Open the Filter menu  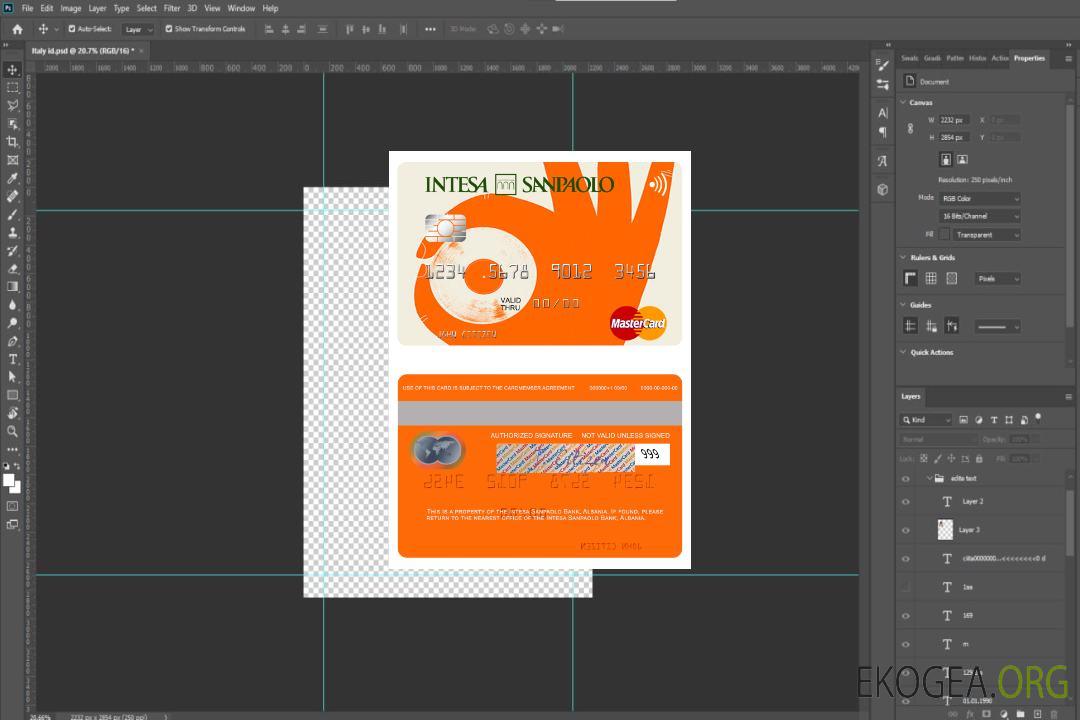172,8
